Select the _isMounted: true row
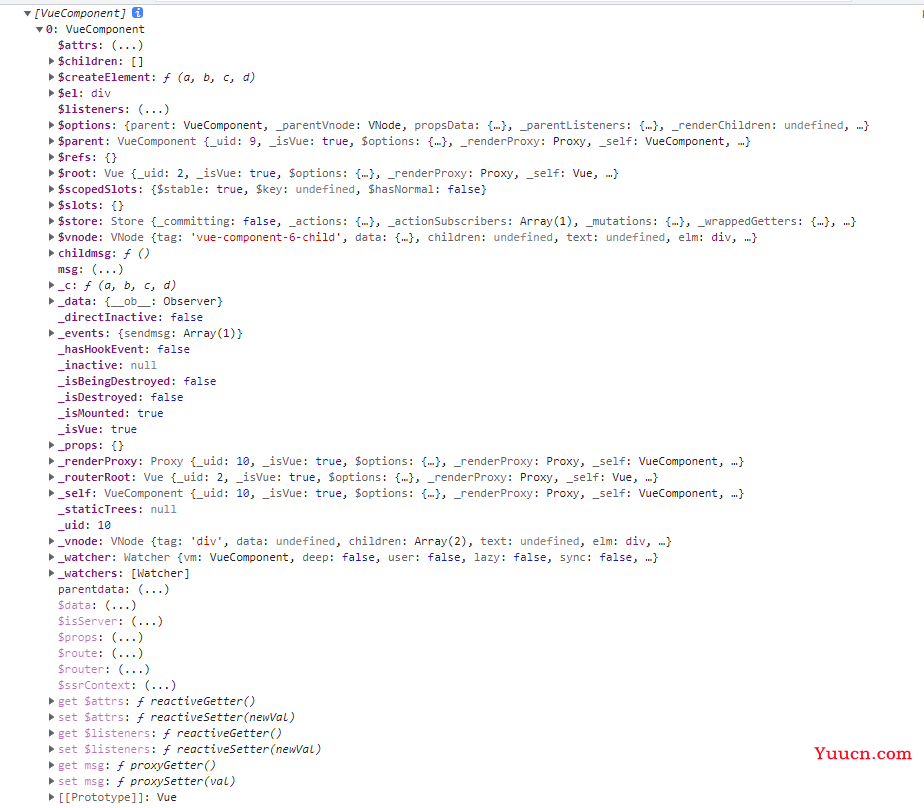 pyautogui.click(x=110, y=413)
